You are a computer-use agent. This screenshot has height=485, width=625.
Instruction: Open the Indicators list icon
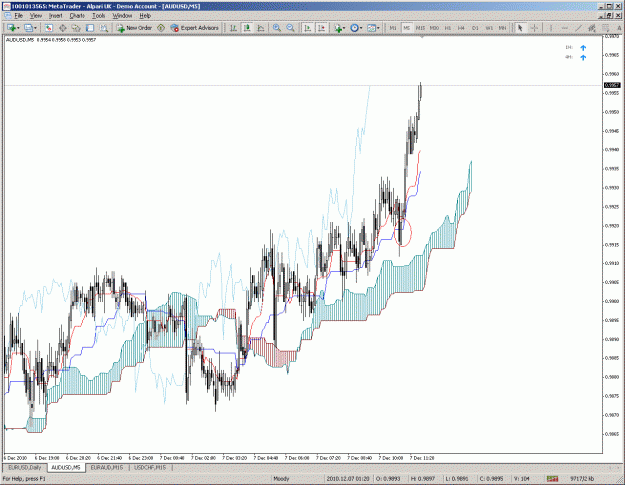[338, 28]
